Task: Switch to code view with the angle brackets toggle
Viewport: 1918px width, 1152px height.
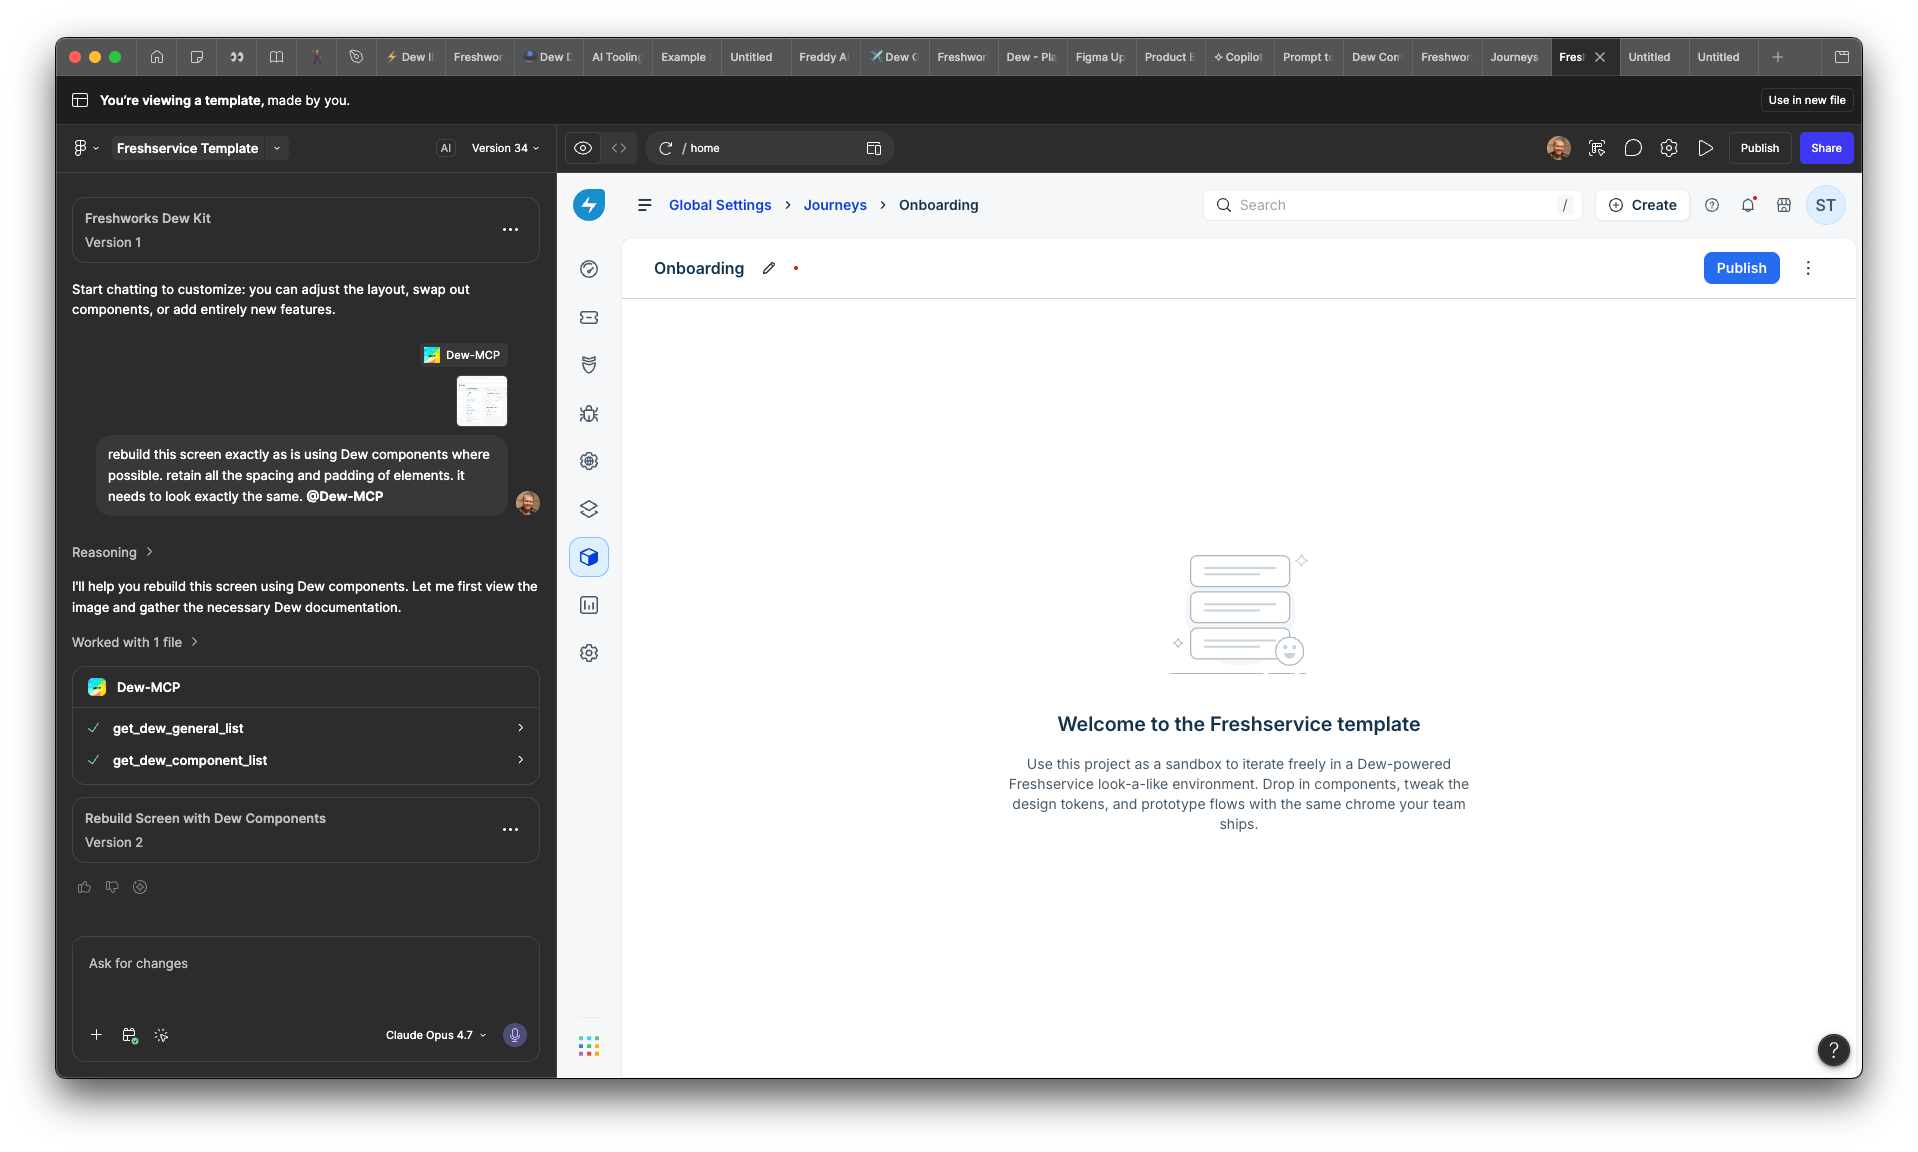Action: click(x=619, y=148)
